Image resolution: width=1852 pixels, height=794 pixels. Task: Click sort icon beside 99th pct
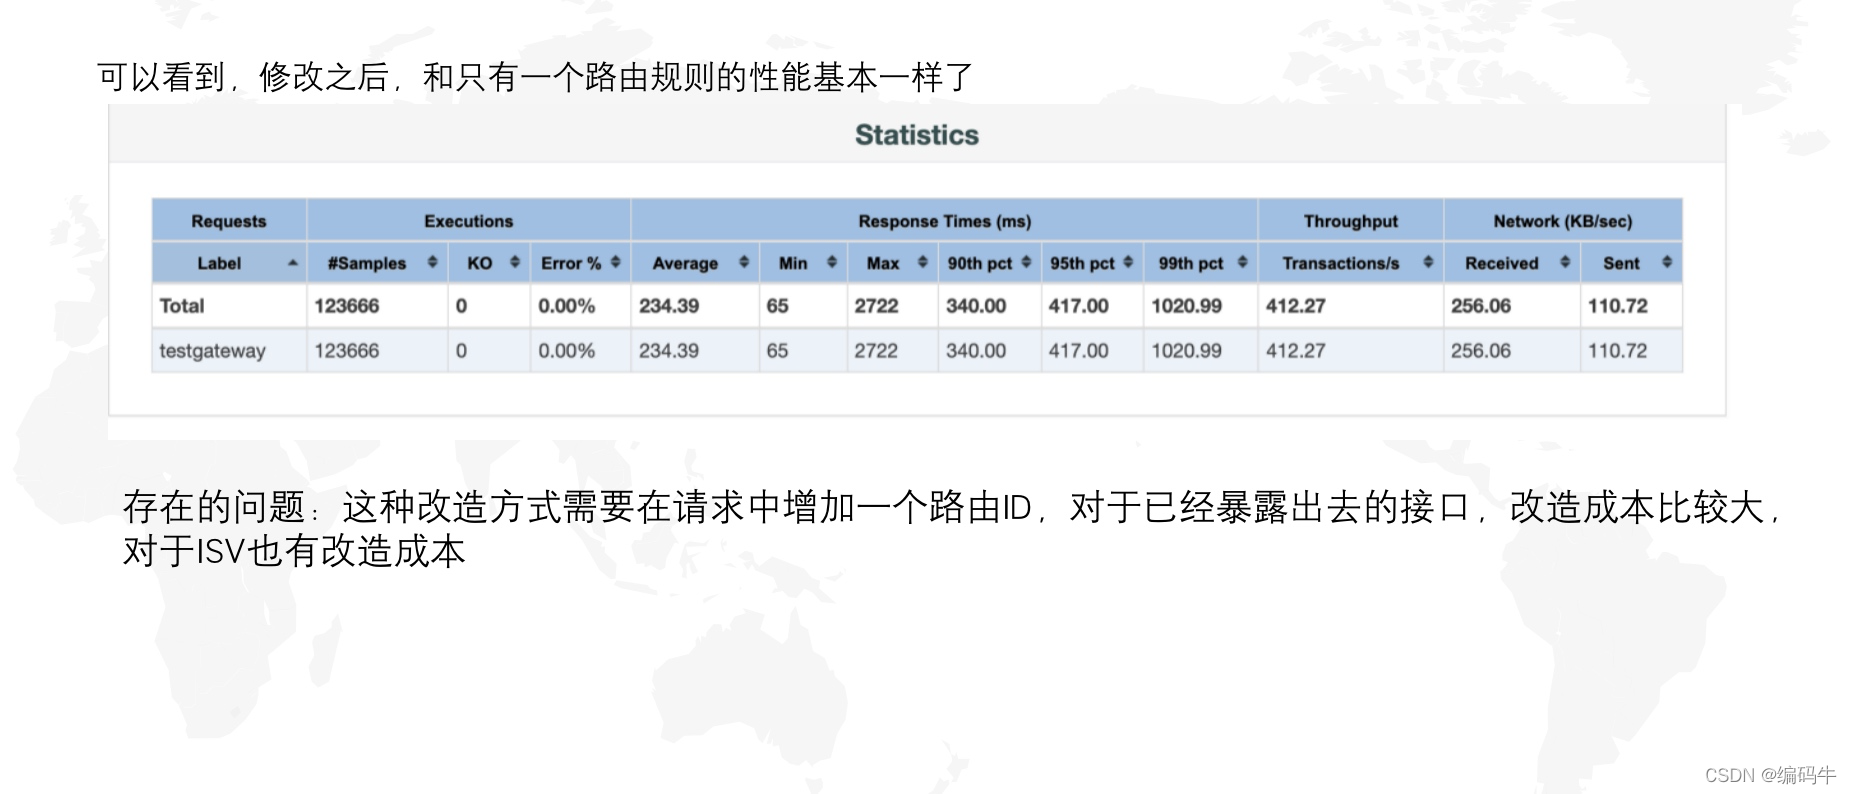click(x=1242, y=262)
